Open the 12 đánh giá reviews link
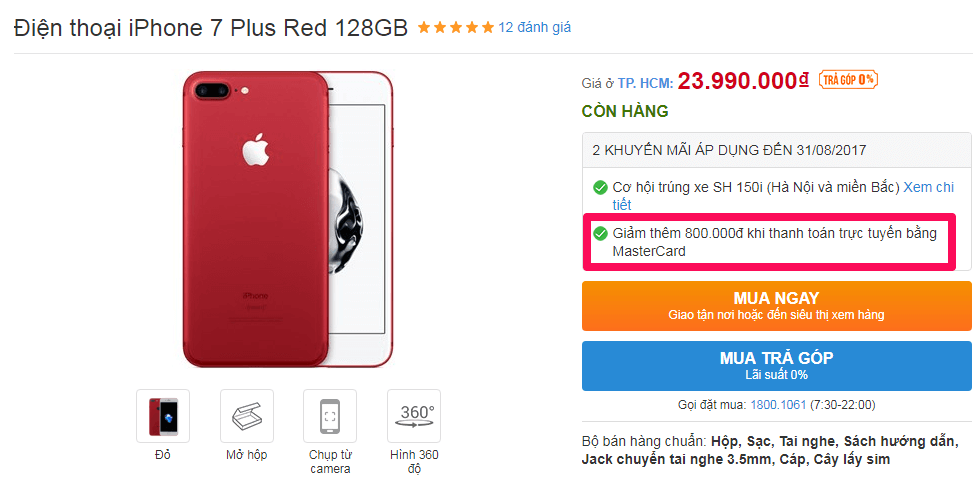973x477 pixels. click(534, 27)
